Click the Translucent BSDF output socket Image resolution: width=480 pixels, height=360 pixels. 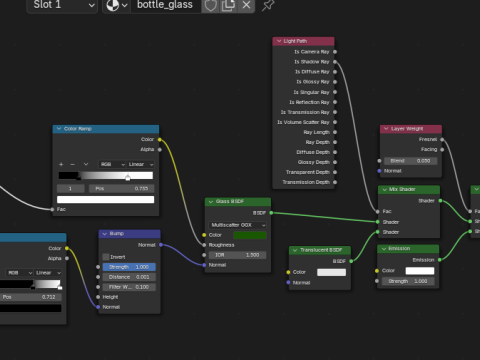[351, 261]
